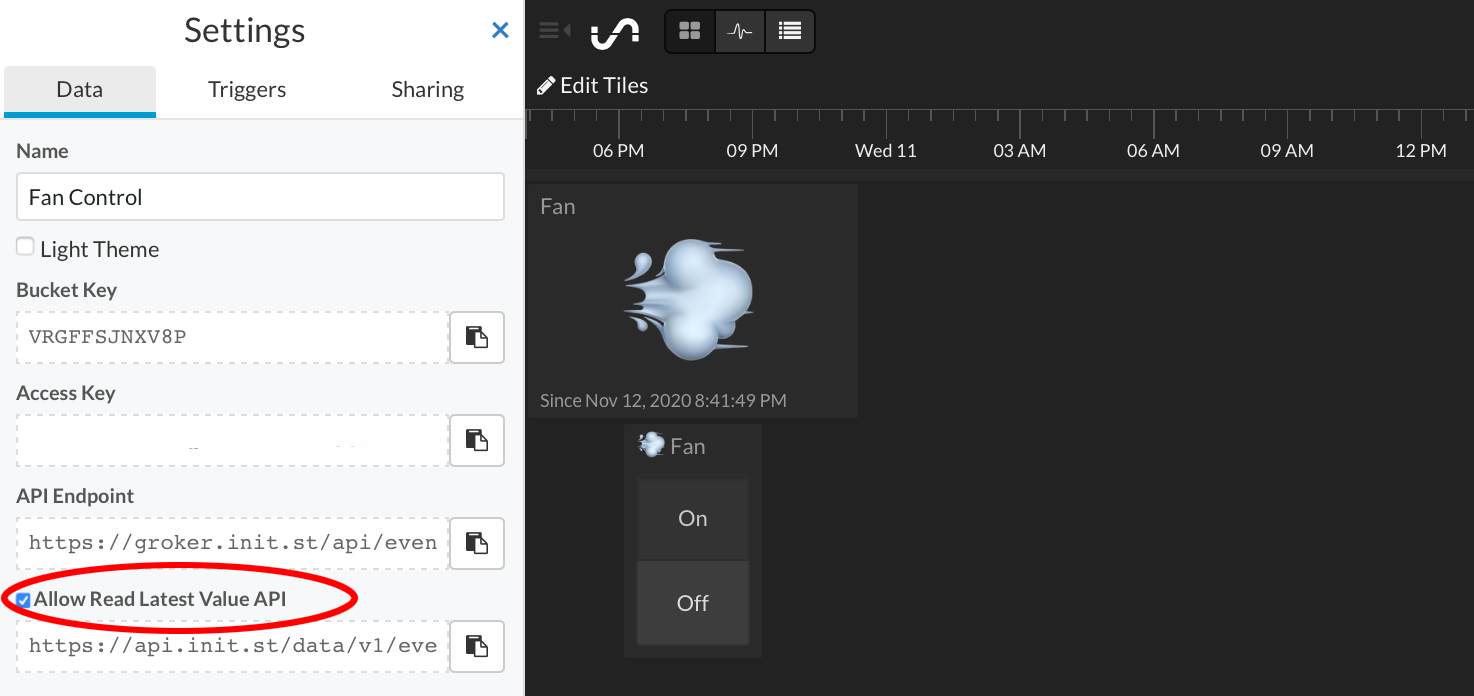This screenshot has width=1474, height=696.
Task: Copy the Access Key to clipboard
Action: [477, 440]
